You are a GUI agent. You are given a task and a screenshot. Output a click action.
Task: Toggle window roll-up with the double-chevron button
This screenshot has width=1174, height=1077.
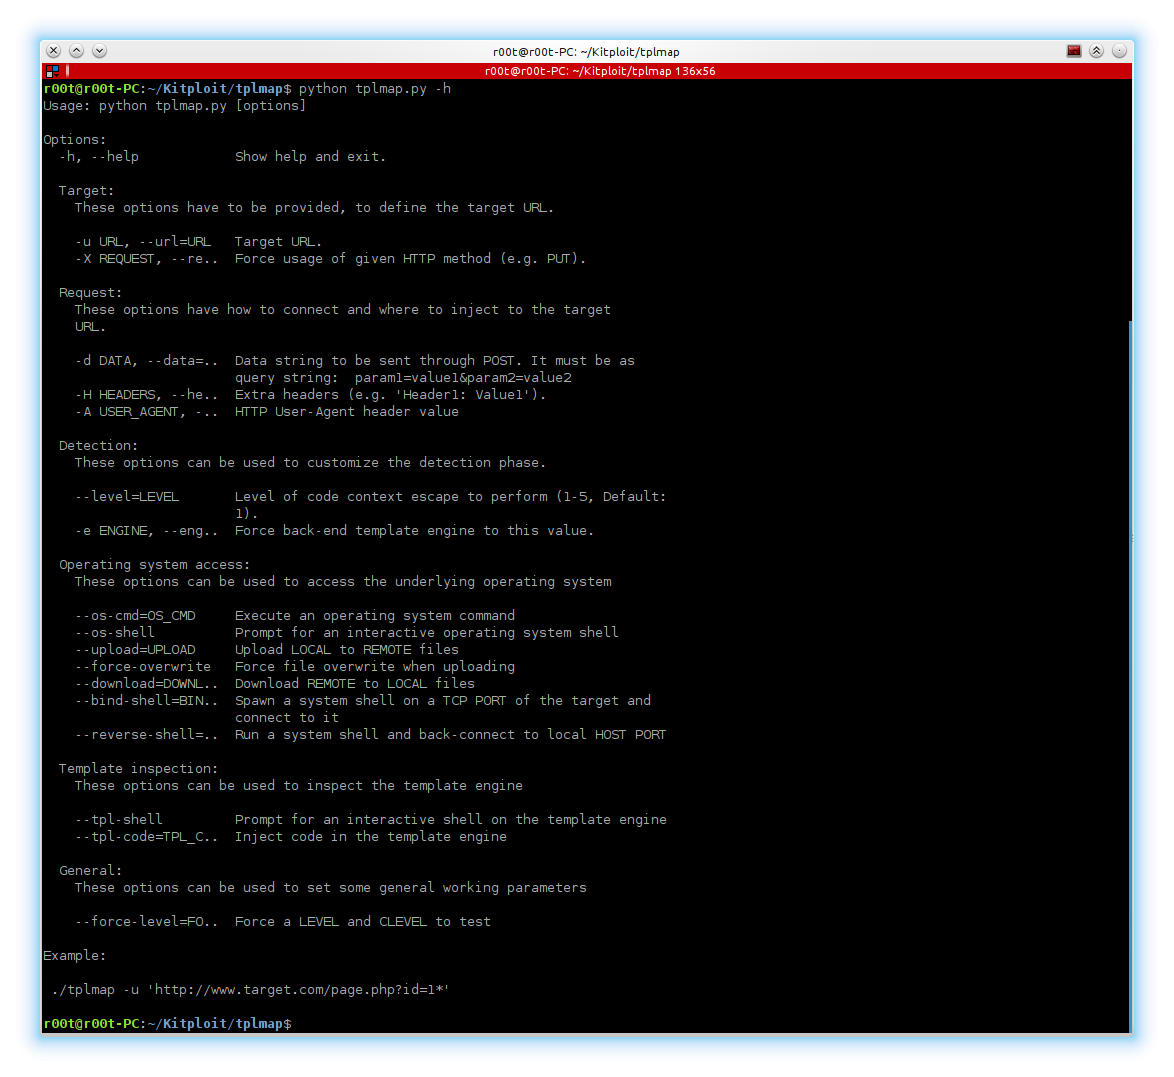pos(1096,50)
